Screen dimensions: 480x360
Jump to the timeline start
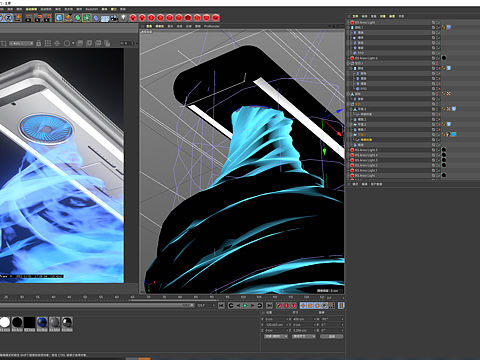pos(221,305)
